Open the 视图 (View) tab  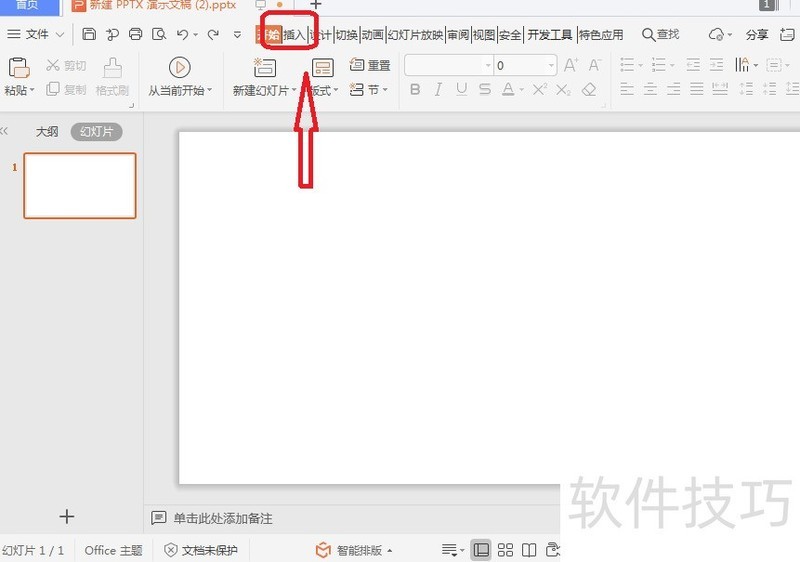click(x=484, y=35)
